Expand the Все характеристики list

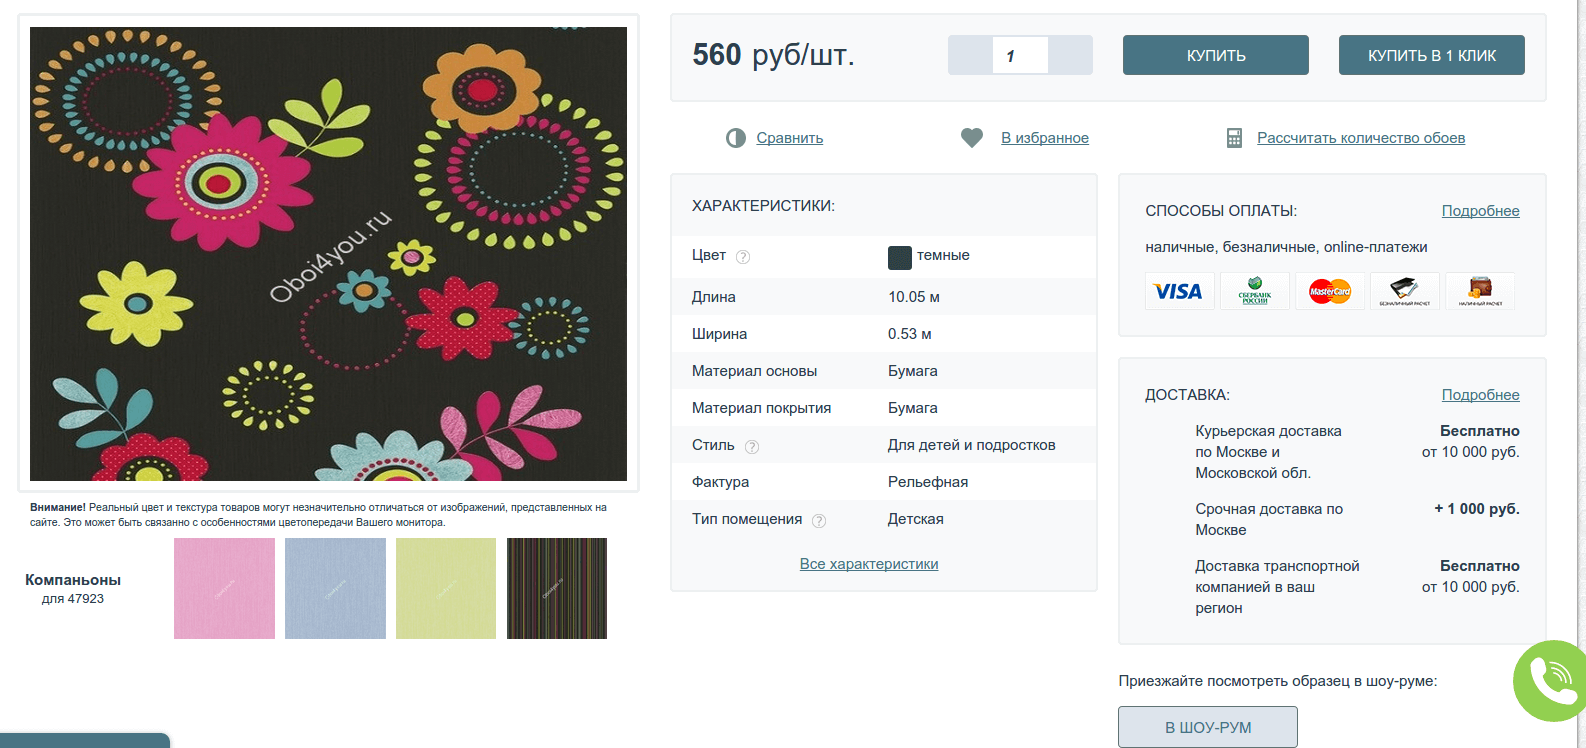(x=868, y=564)
